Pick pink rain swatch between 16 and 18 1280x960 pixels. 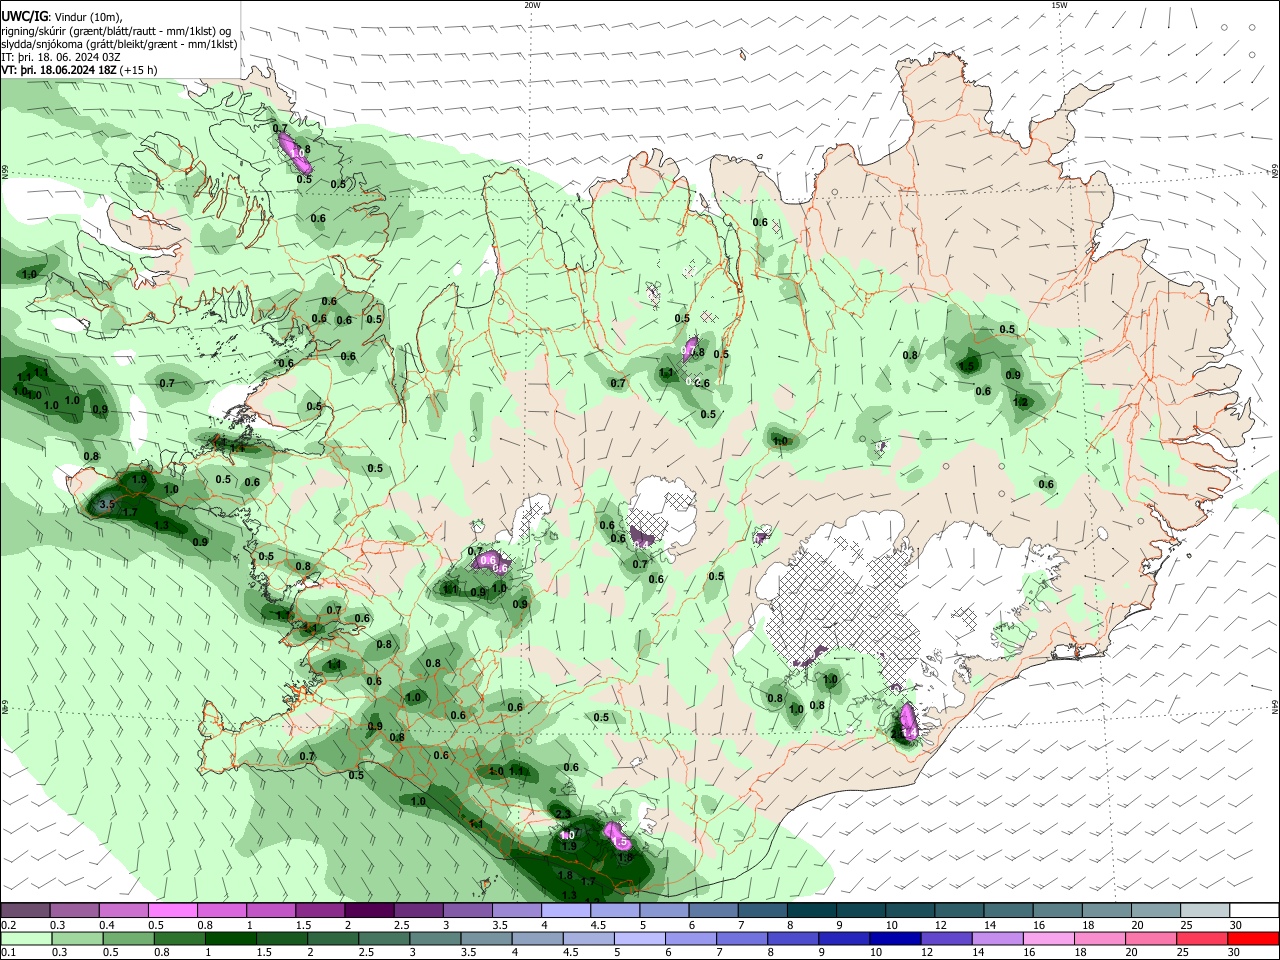coord(1048,938)
